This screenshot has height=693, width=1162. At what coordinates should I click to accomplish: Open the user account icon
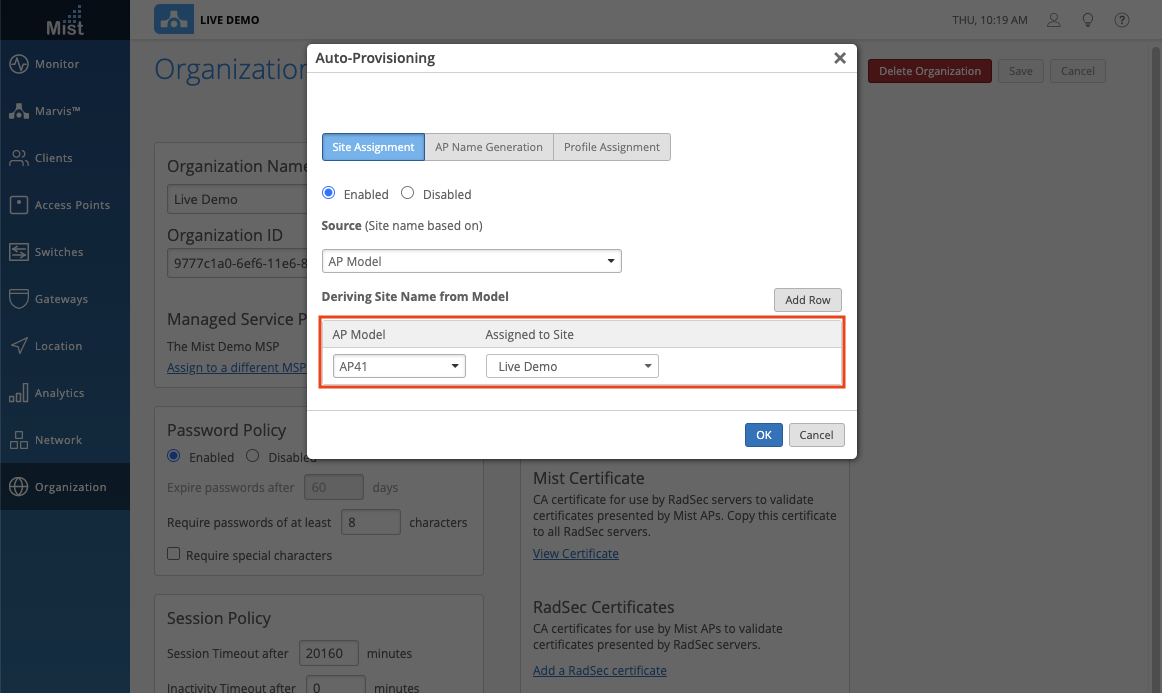pos(1053,20)
